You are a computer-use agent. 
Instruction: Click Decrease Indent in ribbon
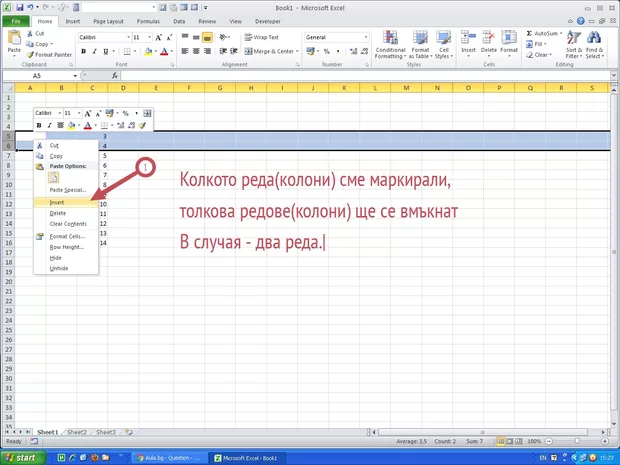point(223,51)
